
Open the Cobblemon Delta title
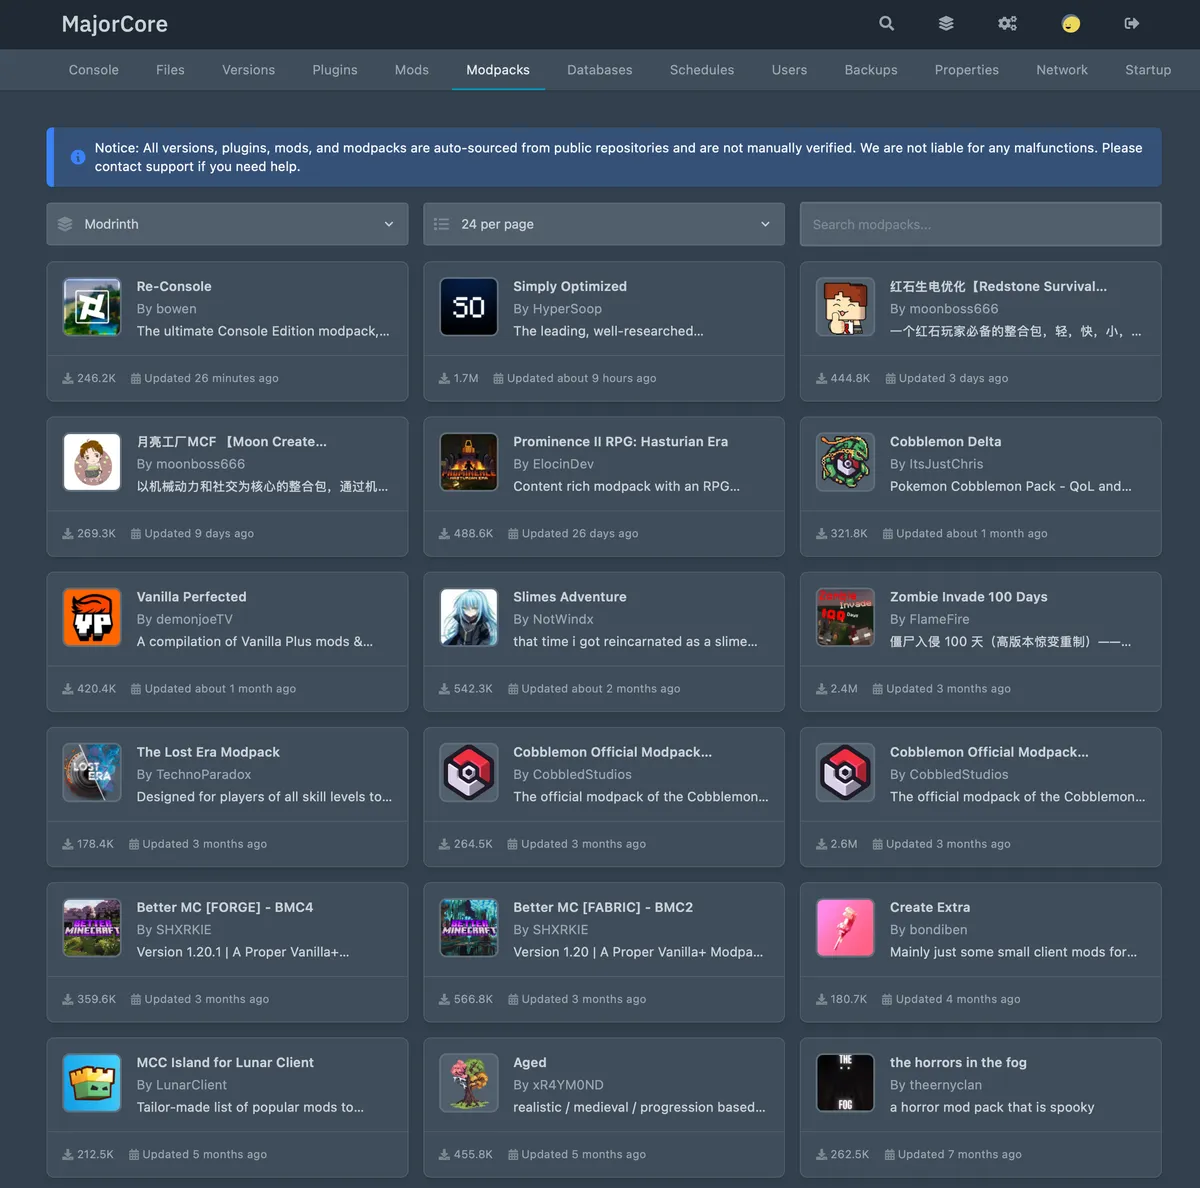(946, 441)
